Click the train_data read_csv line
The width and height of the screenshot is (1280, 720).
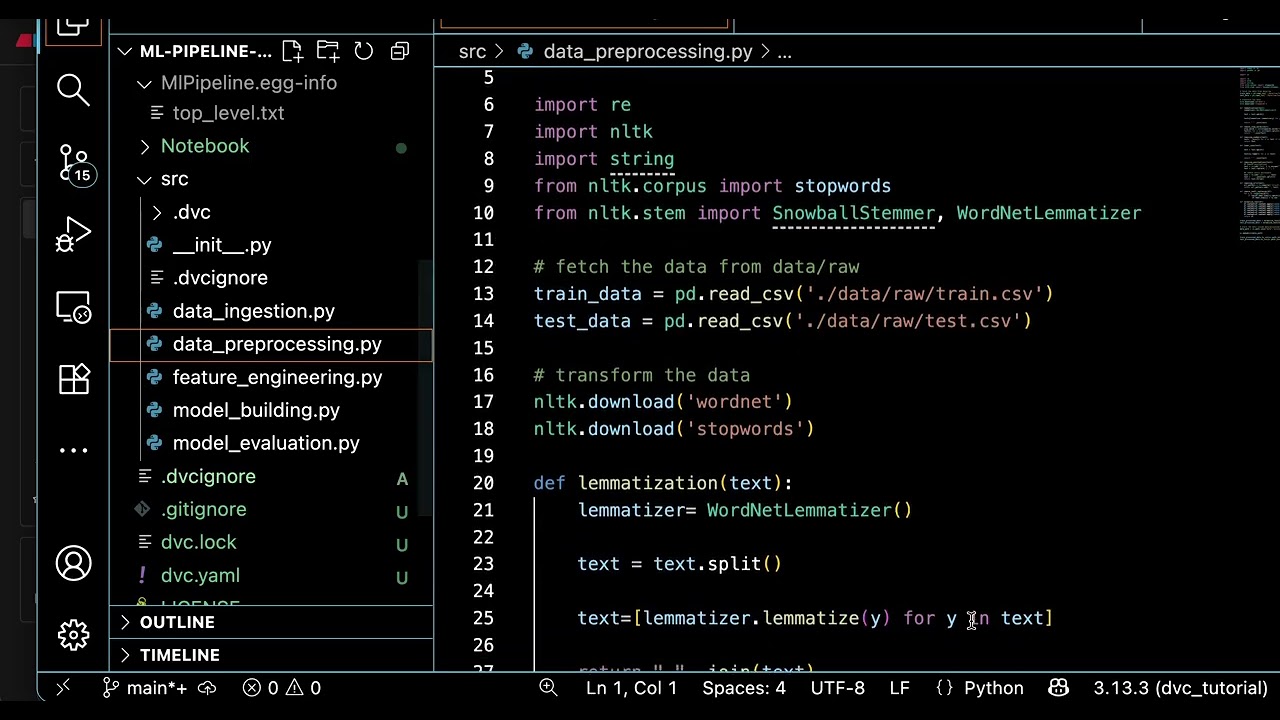(x=793, y=294)
